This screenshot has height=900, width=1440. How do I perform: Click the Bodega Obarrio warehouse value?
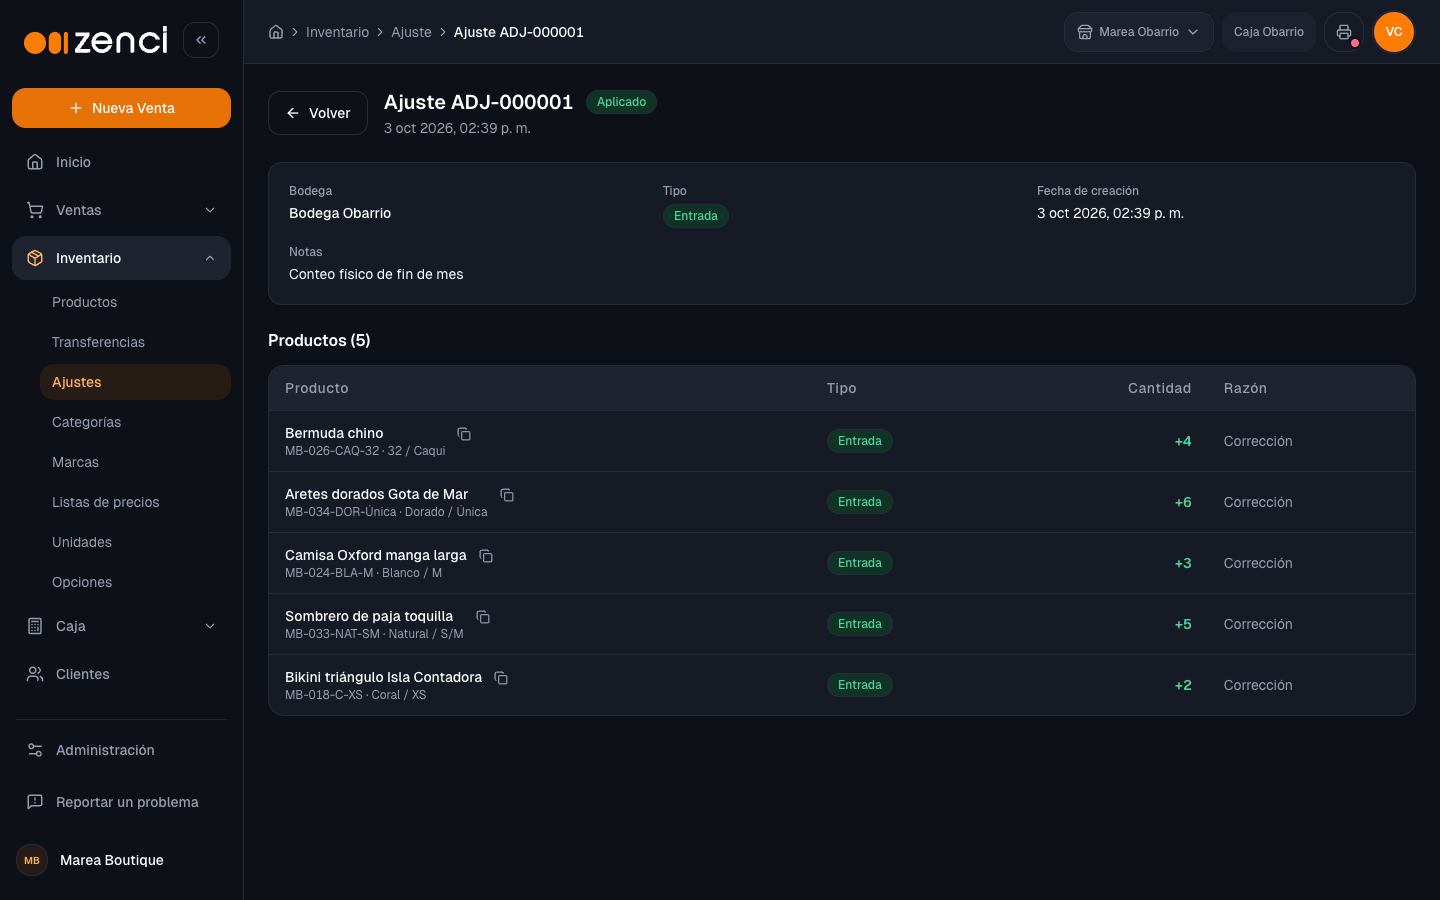click(340, 213)
